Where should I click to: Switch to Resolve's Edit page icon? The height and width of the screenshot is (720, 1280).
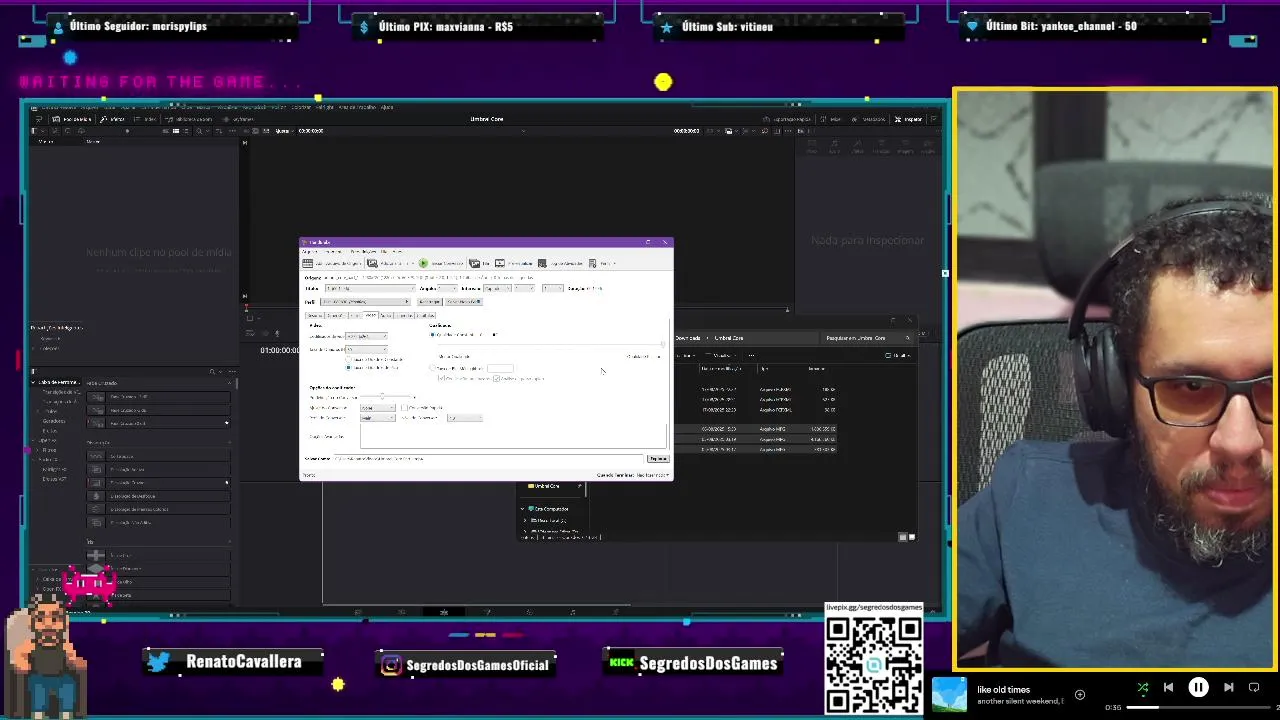click(444, 612)
